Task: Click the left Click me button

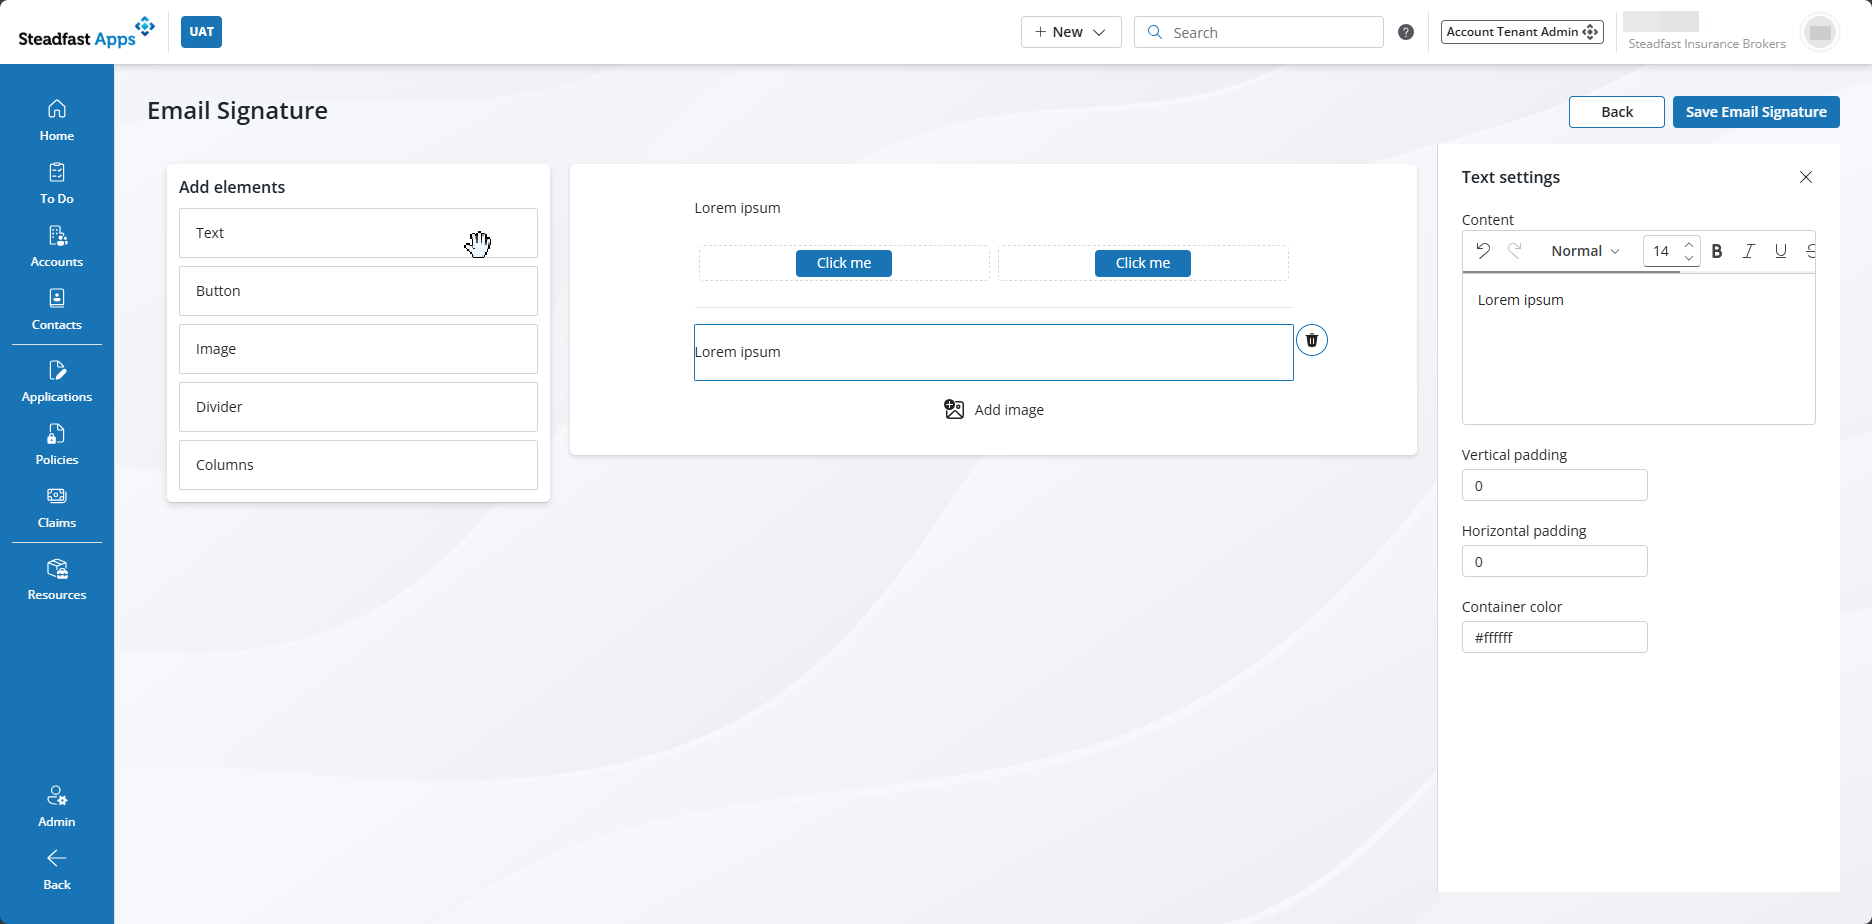Action: tap(844, 263)
